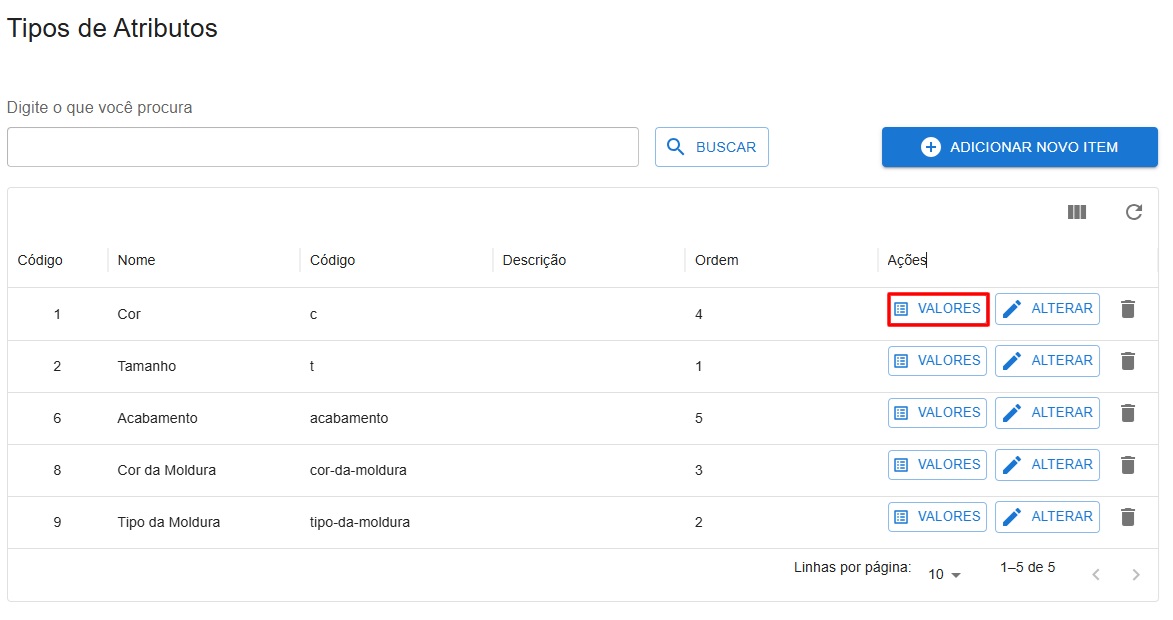Click BUSCAR to search
The image size is (1173, 620).
pos(711,147)
